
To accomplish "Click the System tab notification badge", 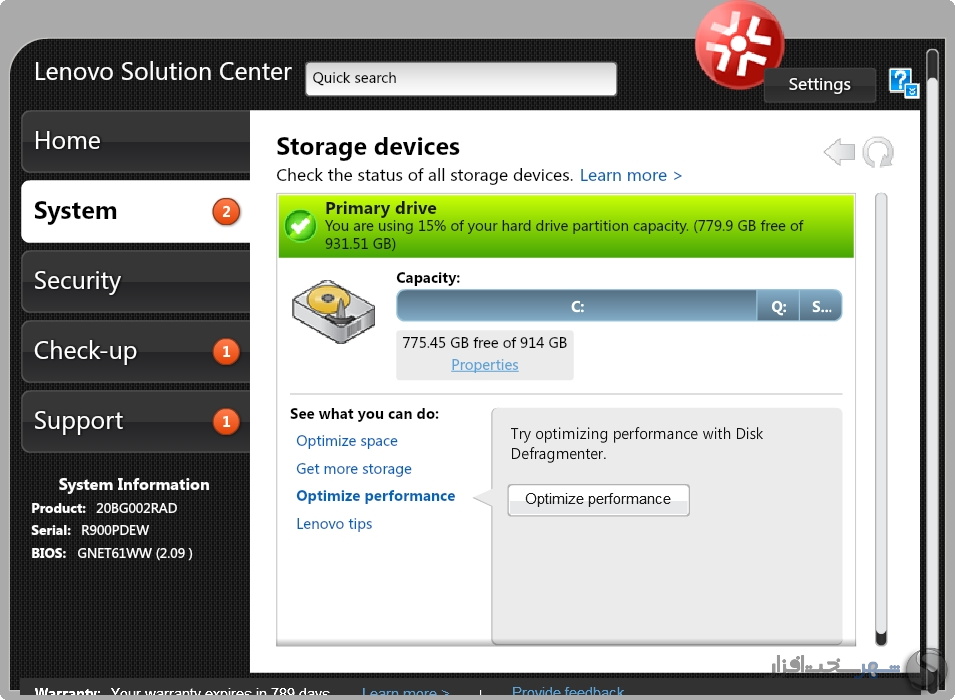I will 226,211.
